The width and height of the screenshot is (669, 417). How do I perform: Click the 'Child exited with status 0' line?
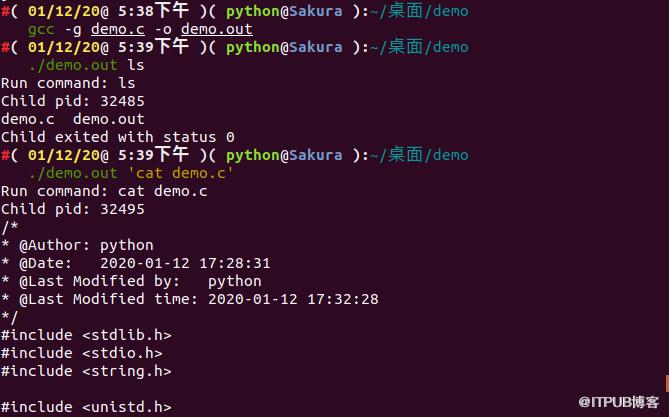coord(118,137)
